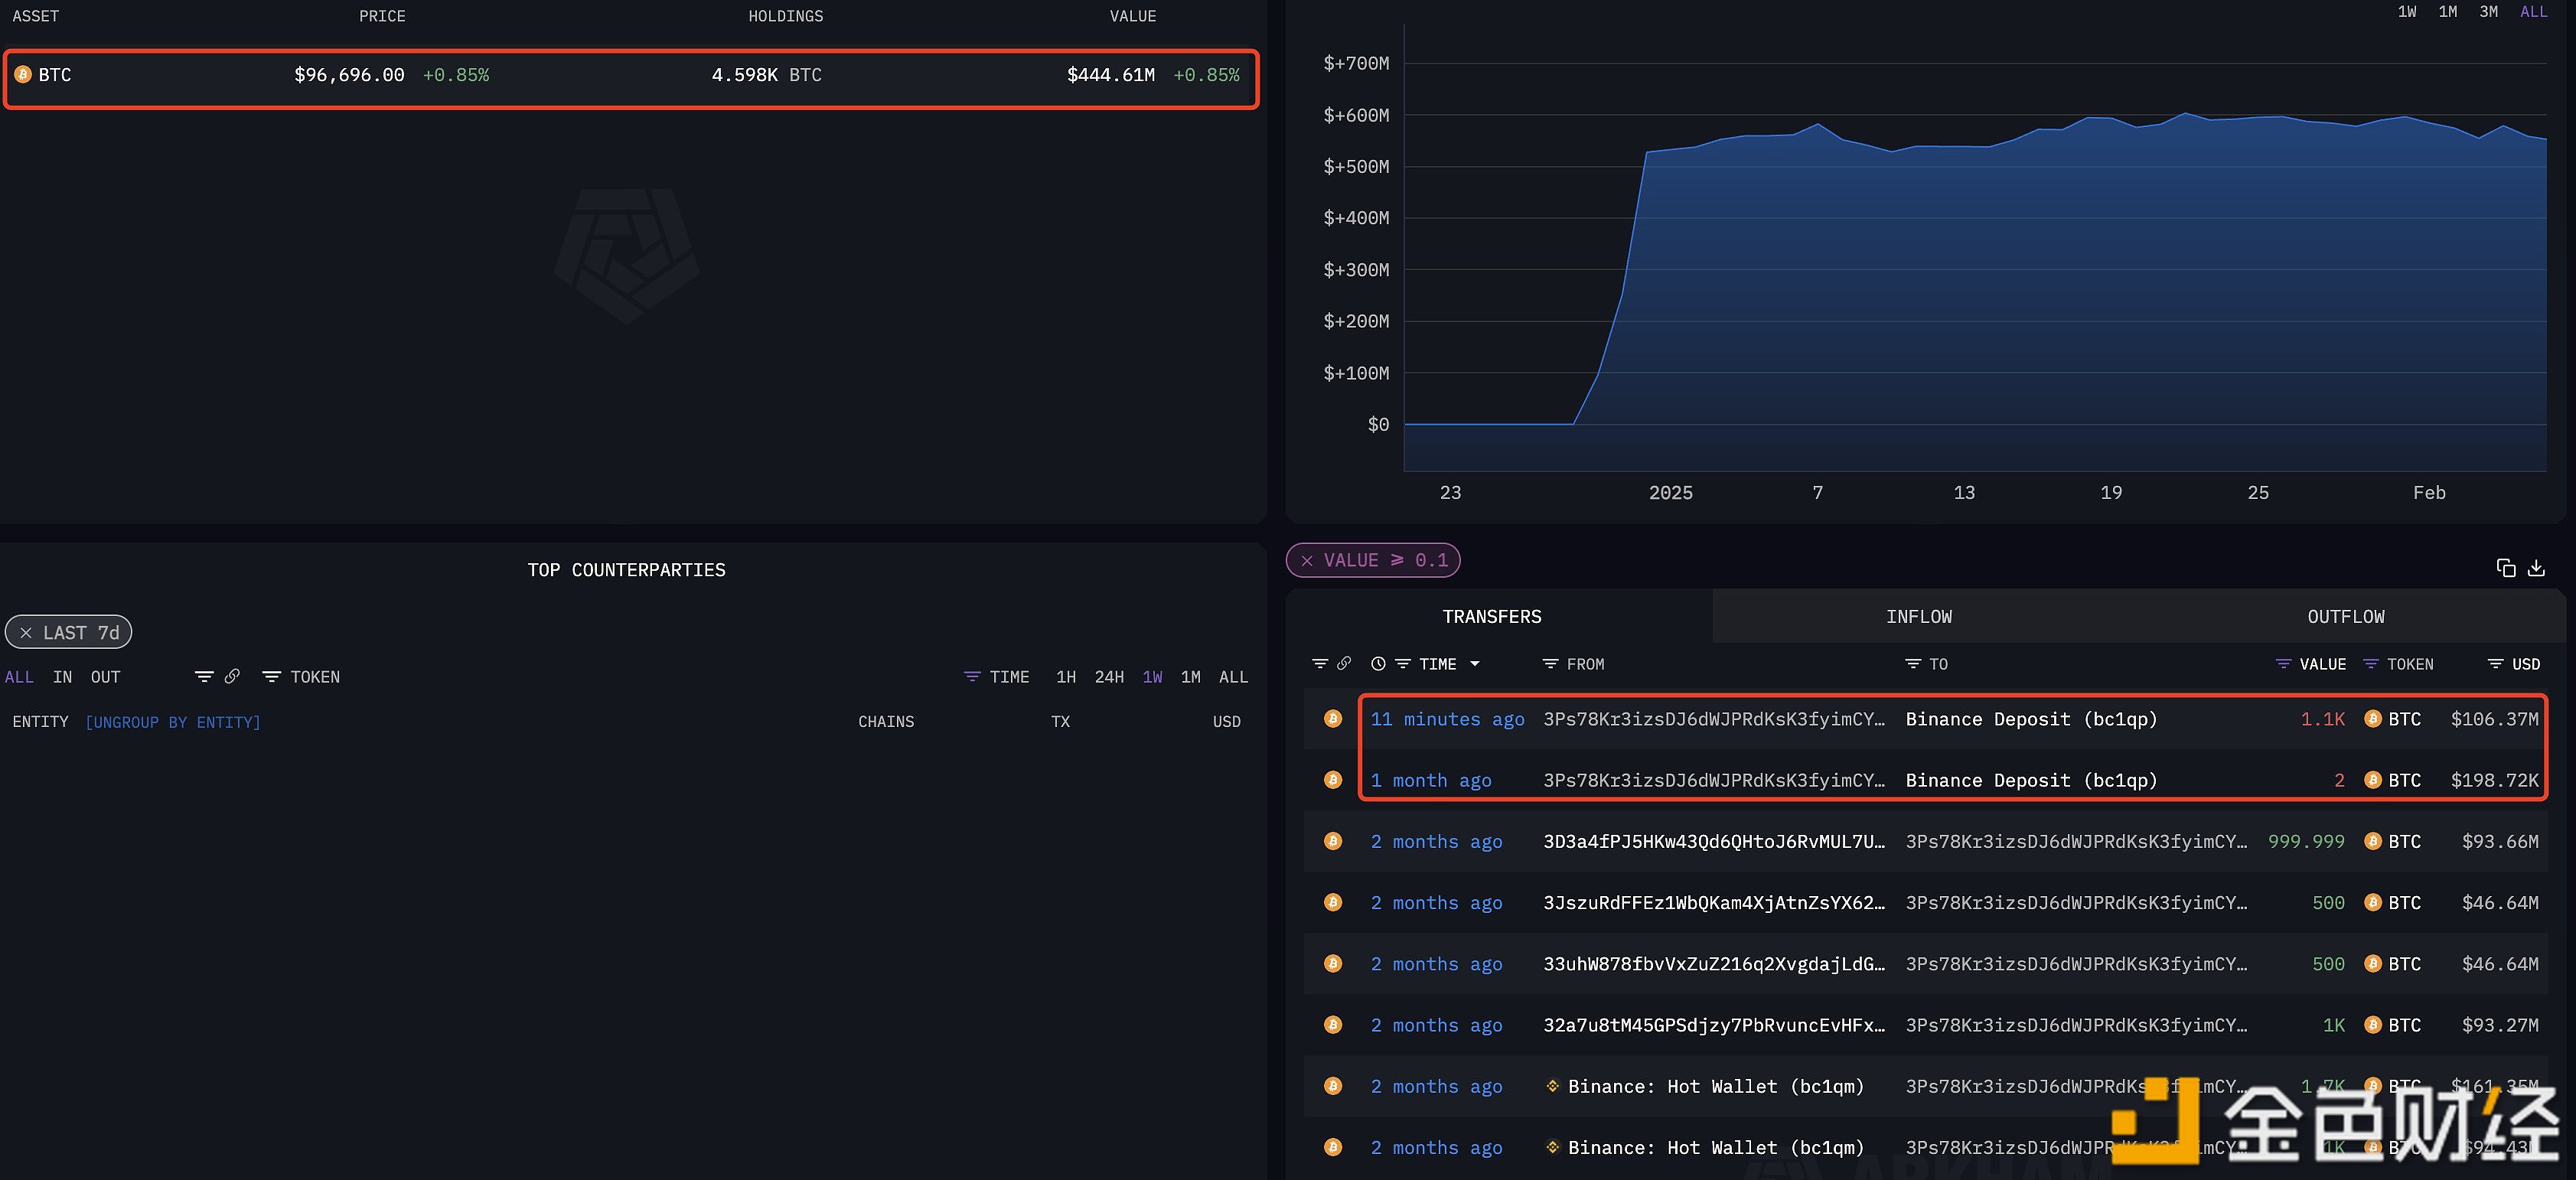Click the link icon in the counterparties toolbar
This screenshot has height=1180, width=2576.
(x=232, y=677)
